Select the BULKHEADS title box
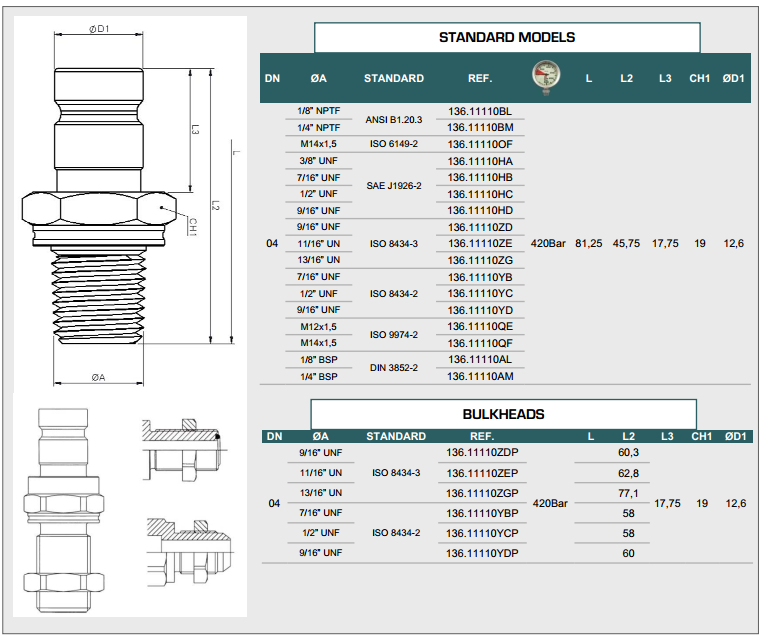The height and width of the screenshot is (640, 771). point(503,413)
